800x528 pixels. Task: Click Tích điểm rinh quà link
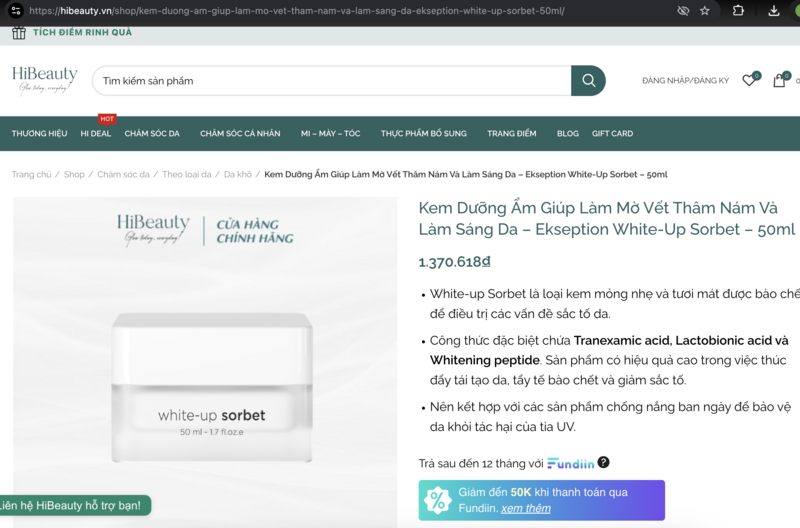pos(82,33)
